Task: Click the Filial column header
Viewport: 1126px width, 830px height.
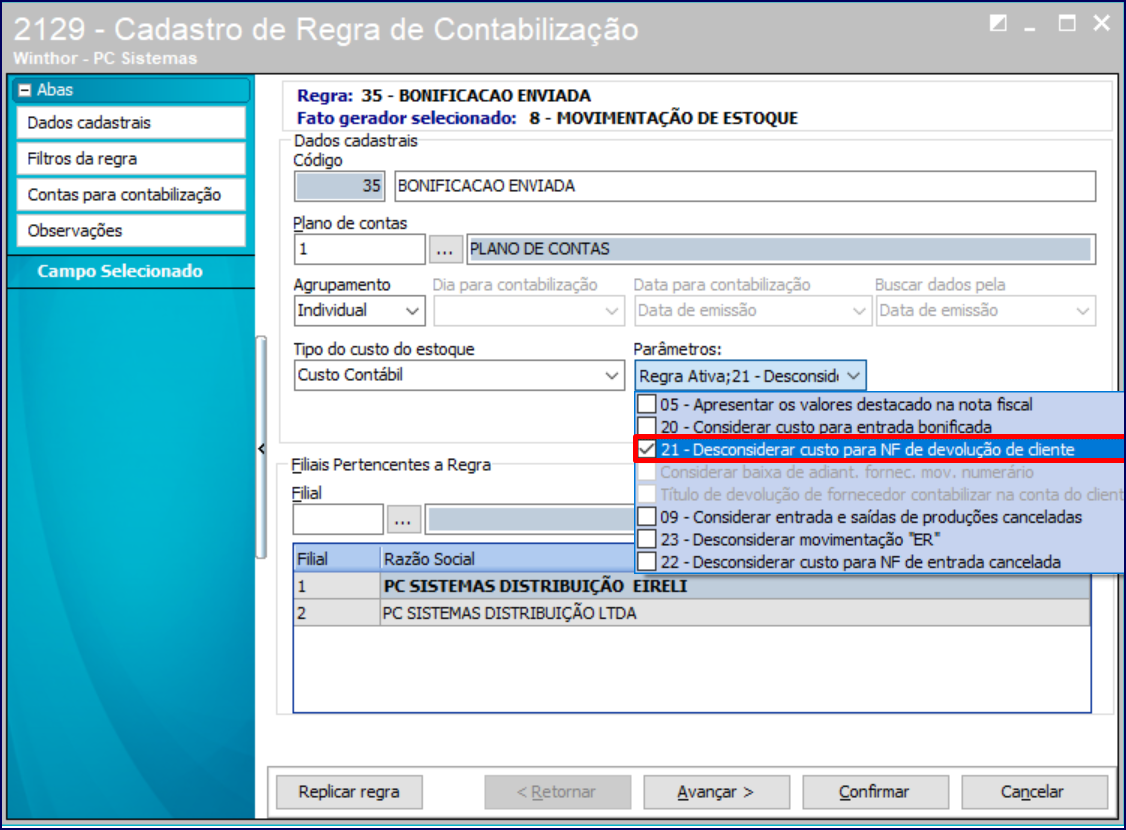Action: coord(337,559)
